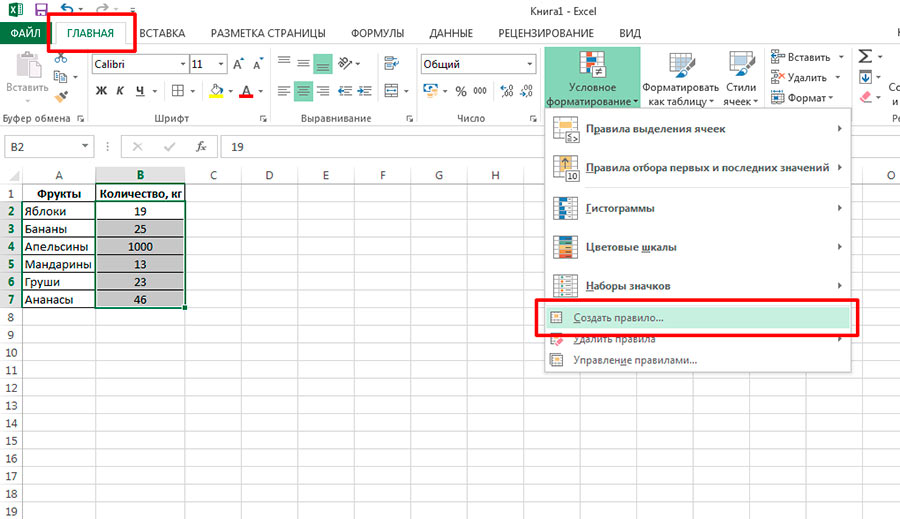This screenshot has width=900, height=519.
Task: Click the percent style icon
Action: point(461,91)
